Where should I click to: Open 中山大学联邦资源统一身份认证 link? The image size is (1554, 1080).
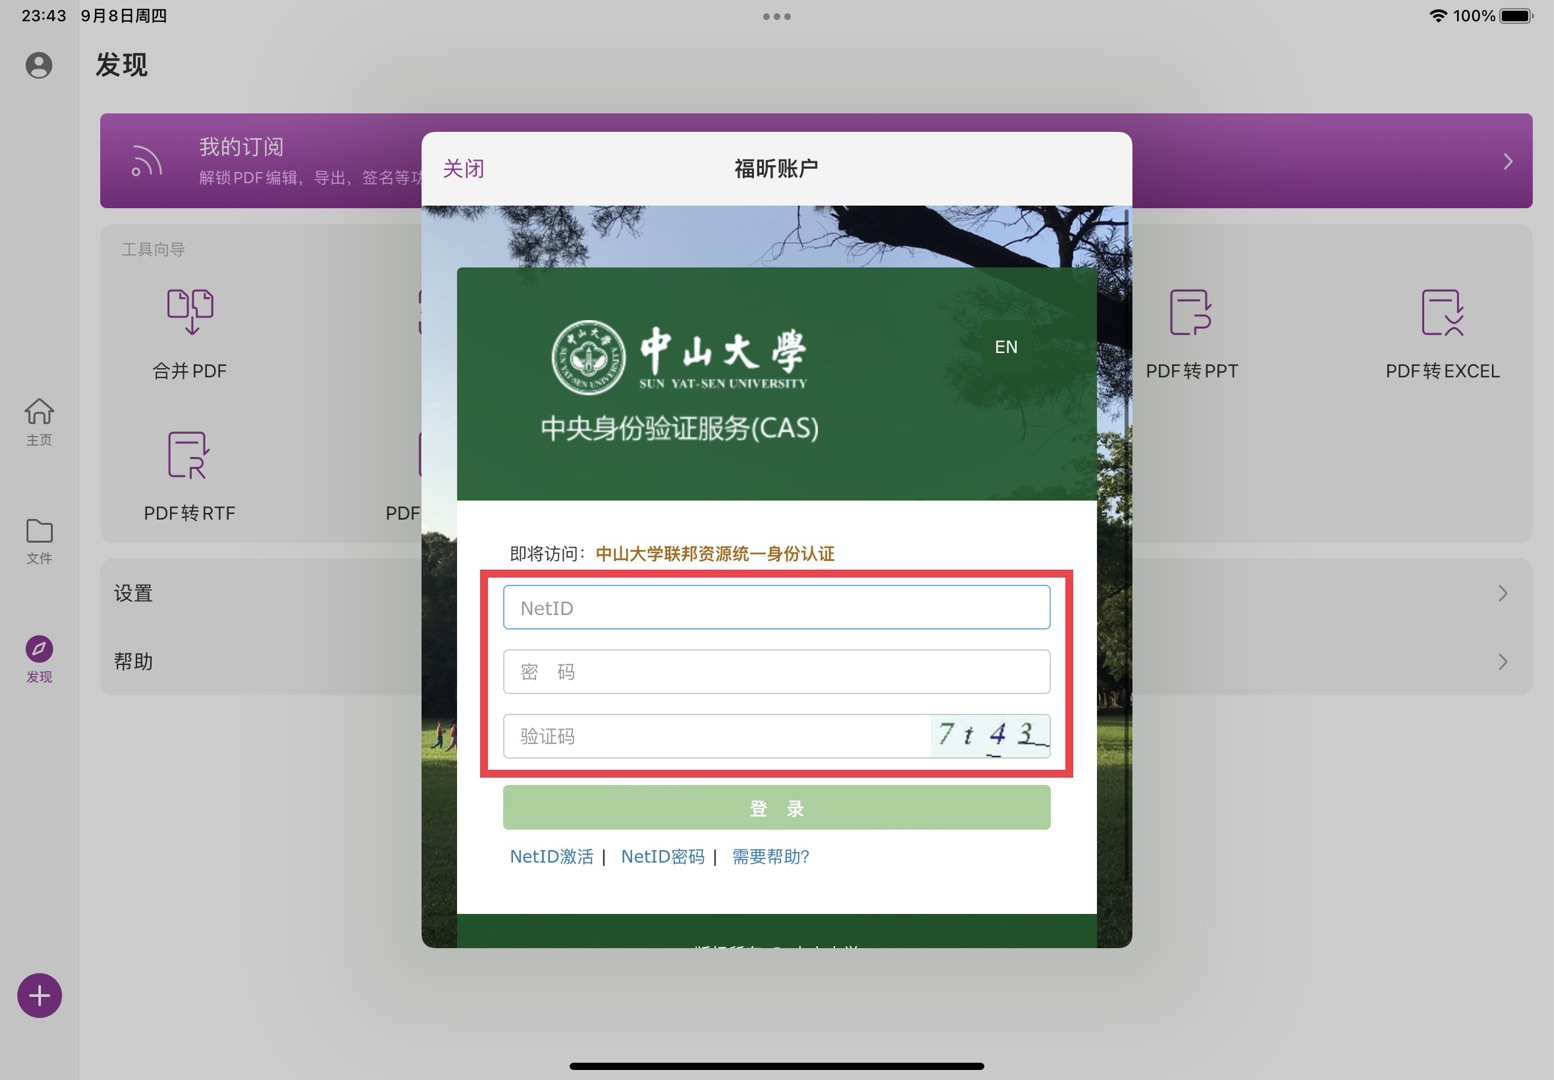pos(715,554)
